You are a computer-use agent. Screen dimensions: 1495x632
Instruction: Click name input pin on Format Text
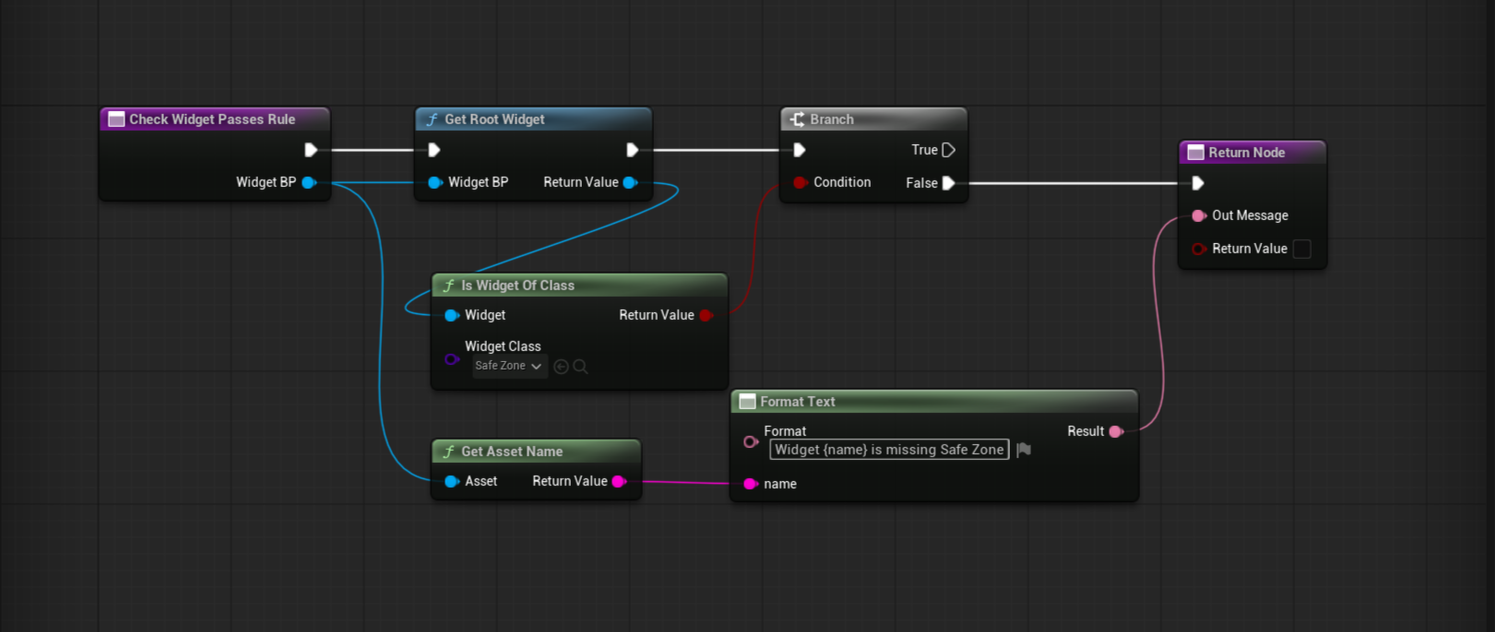pyautogui.click(x=751, y=484)
